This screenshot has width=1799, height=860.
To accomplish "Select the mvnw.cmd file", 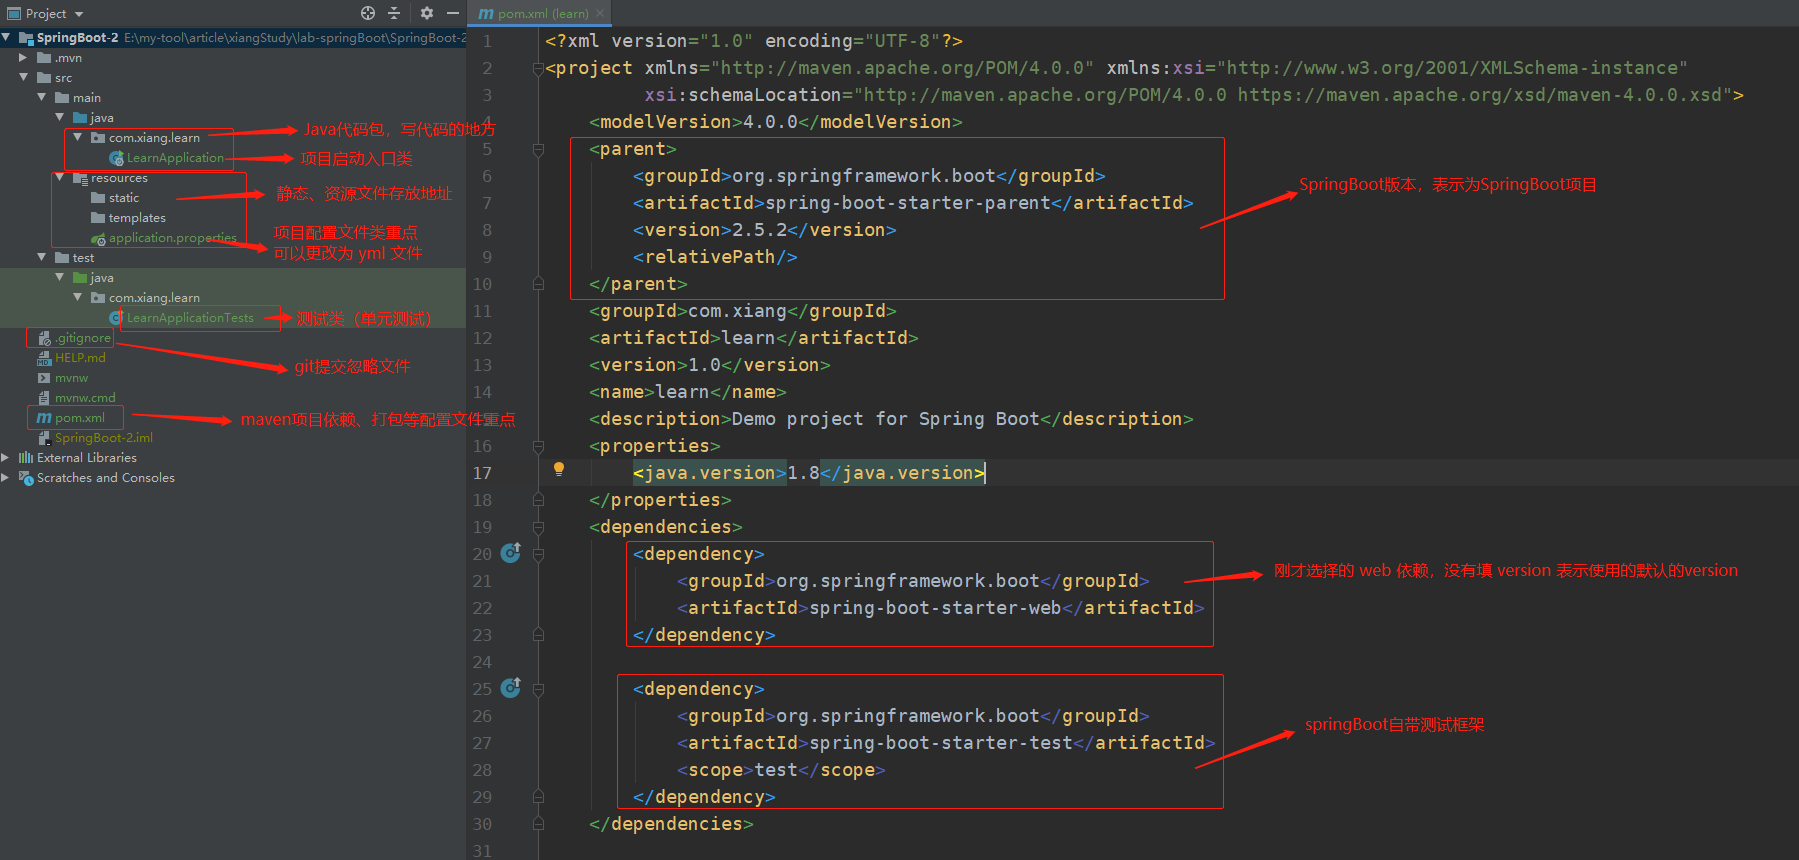I will click(85, 398).
